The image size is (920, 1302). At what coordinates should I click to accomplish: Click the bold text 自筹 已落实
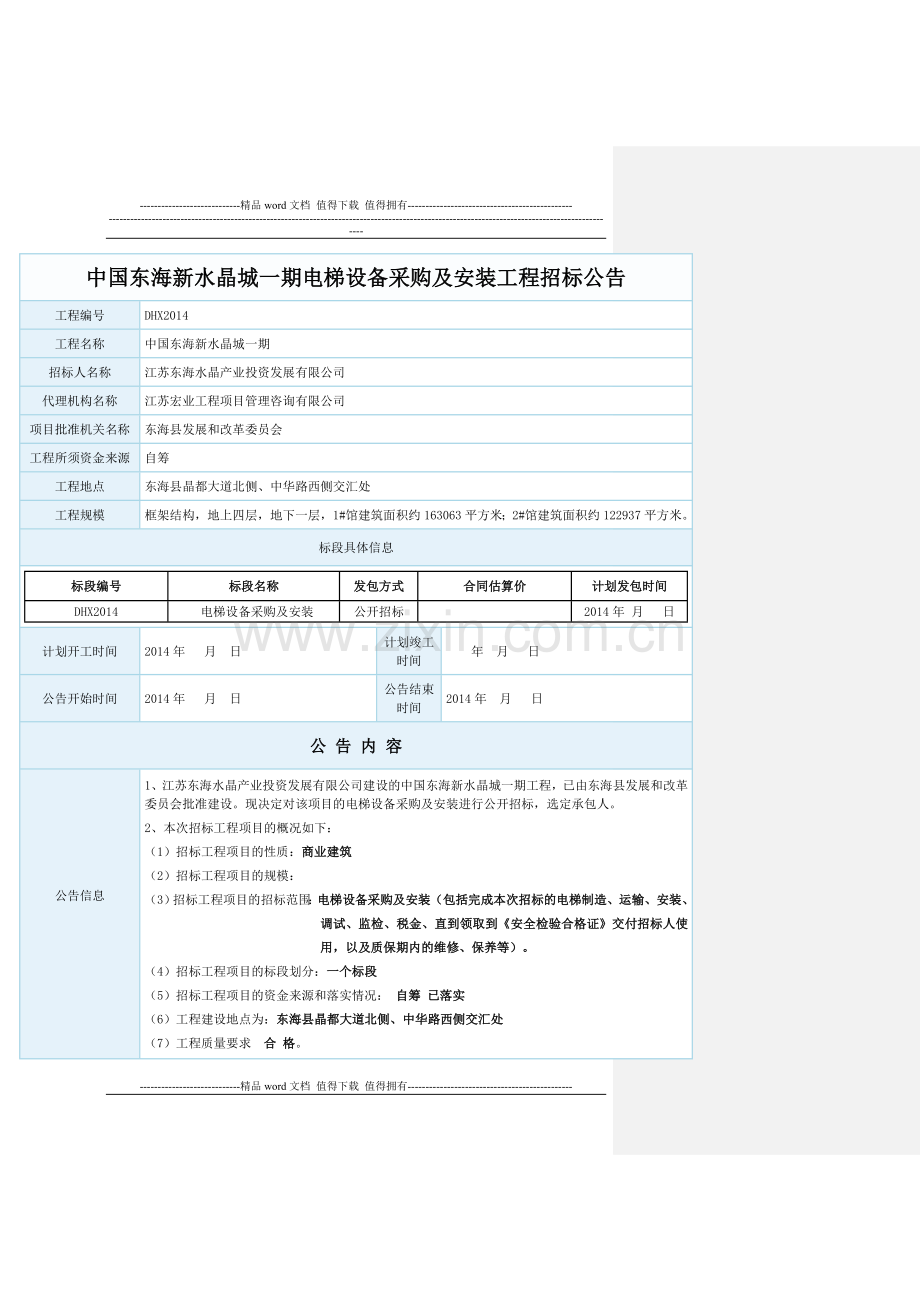tap(431, 995)
